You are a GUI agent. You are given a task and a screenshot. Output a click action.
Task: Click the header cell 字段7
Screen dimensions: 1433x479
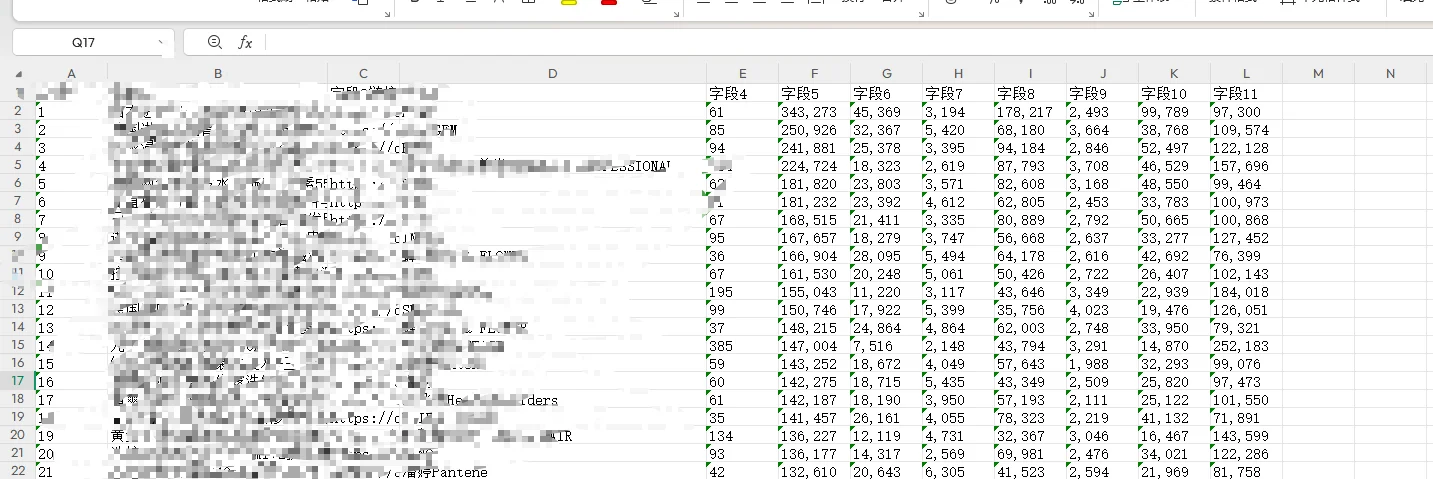click(958, 93)
